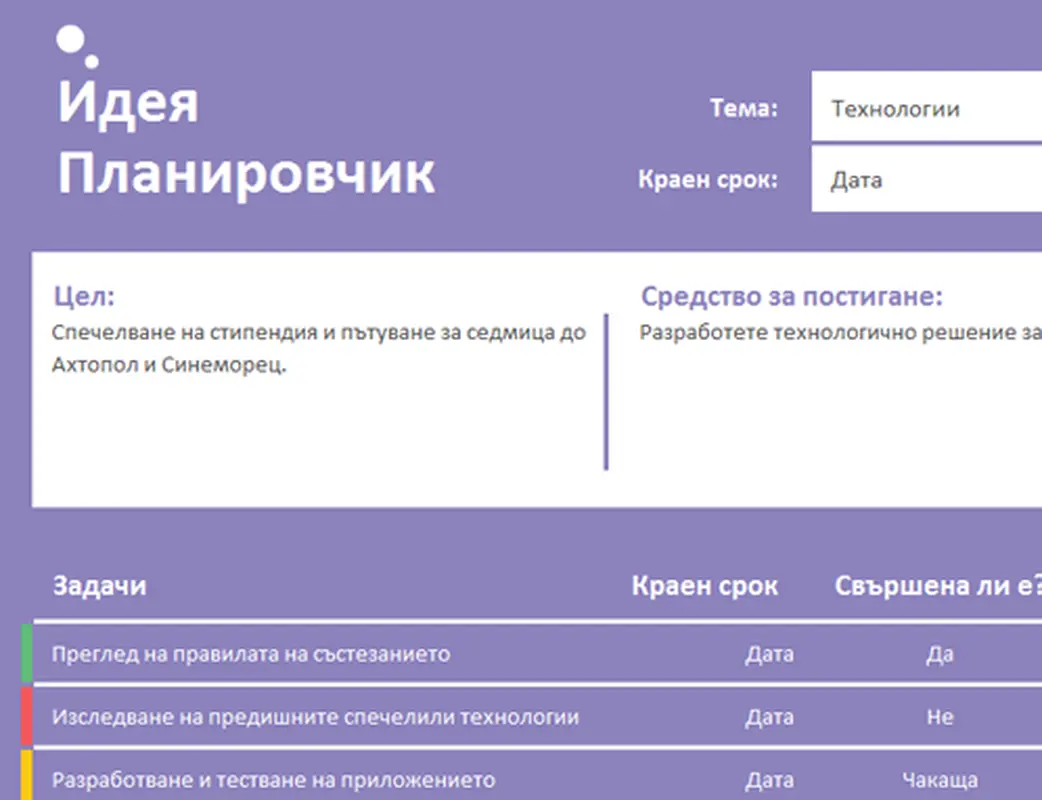1042x800 pixels.
Task: Select task 'Изследване на предишните спечелили технологии'
Action: click(x=316, y=717)
